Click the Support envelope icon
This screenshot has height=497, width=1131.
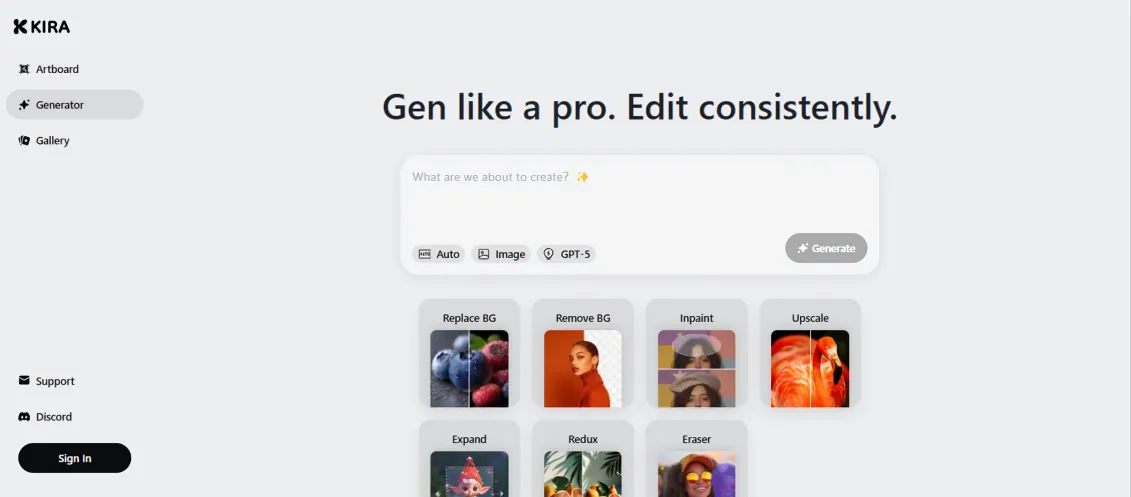click(x=24, y=381)
